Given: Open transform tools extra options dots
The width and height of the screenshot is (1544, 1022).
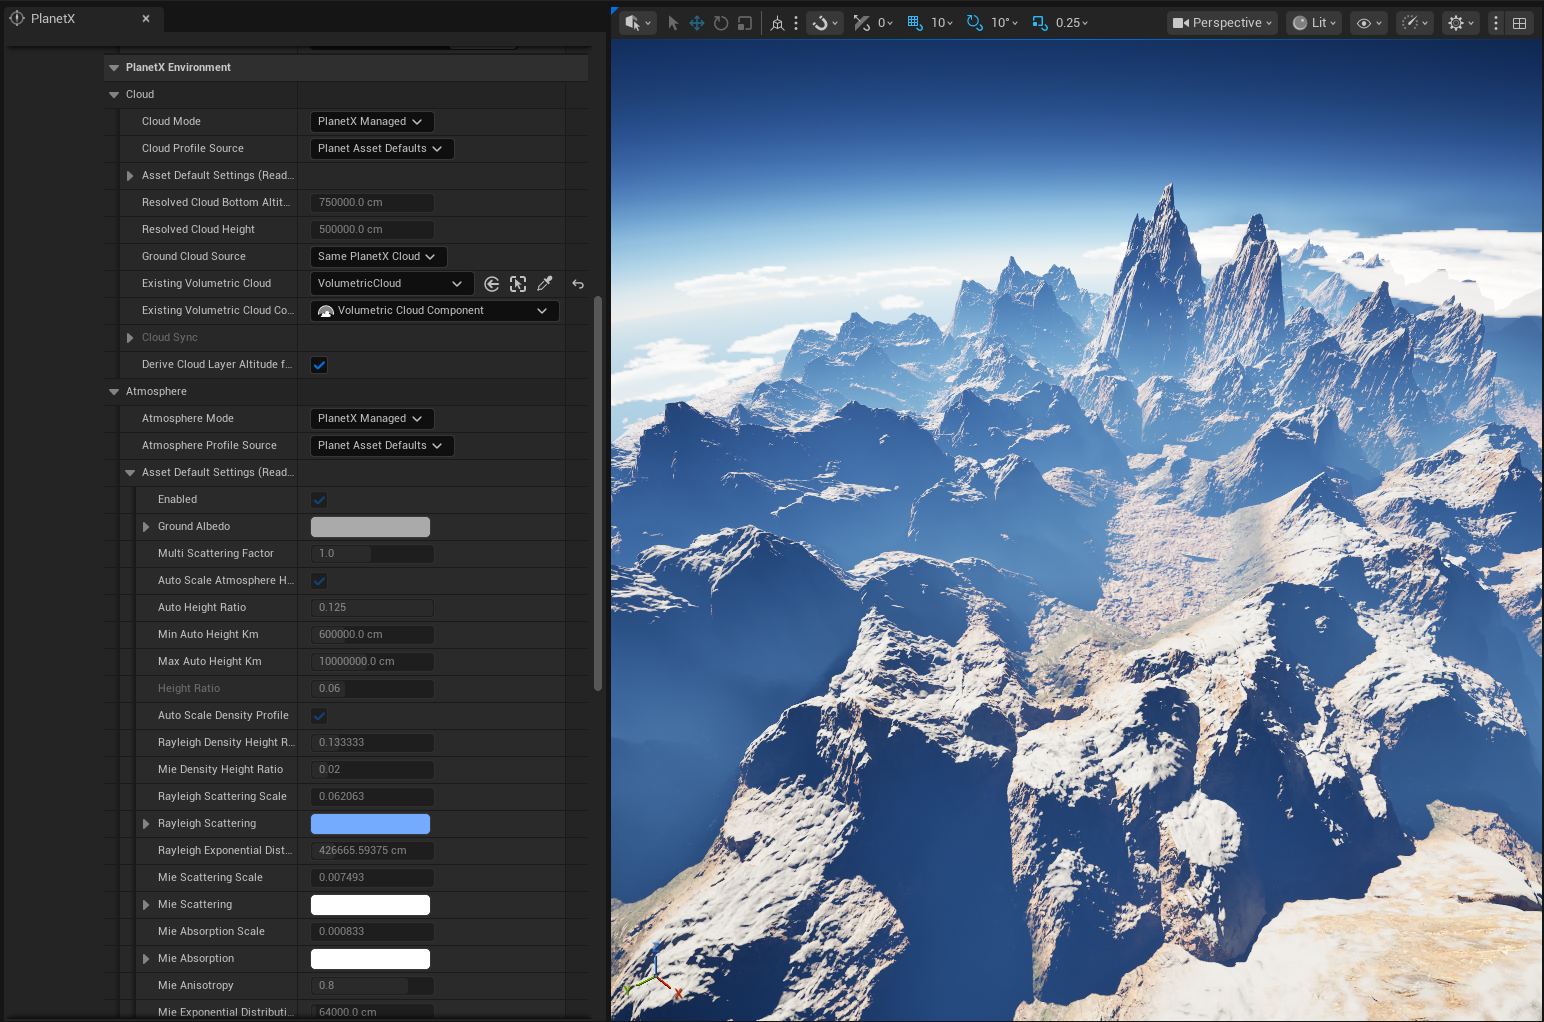Looking at the screenshot, I should click(x=796, y=23).
